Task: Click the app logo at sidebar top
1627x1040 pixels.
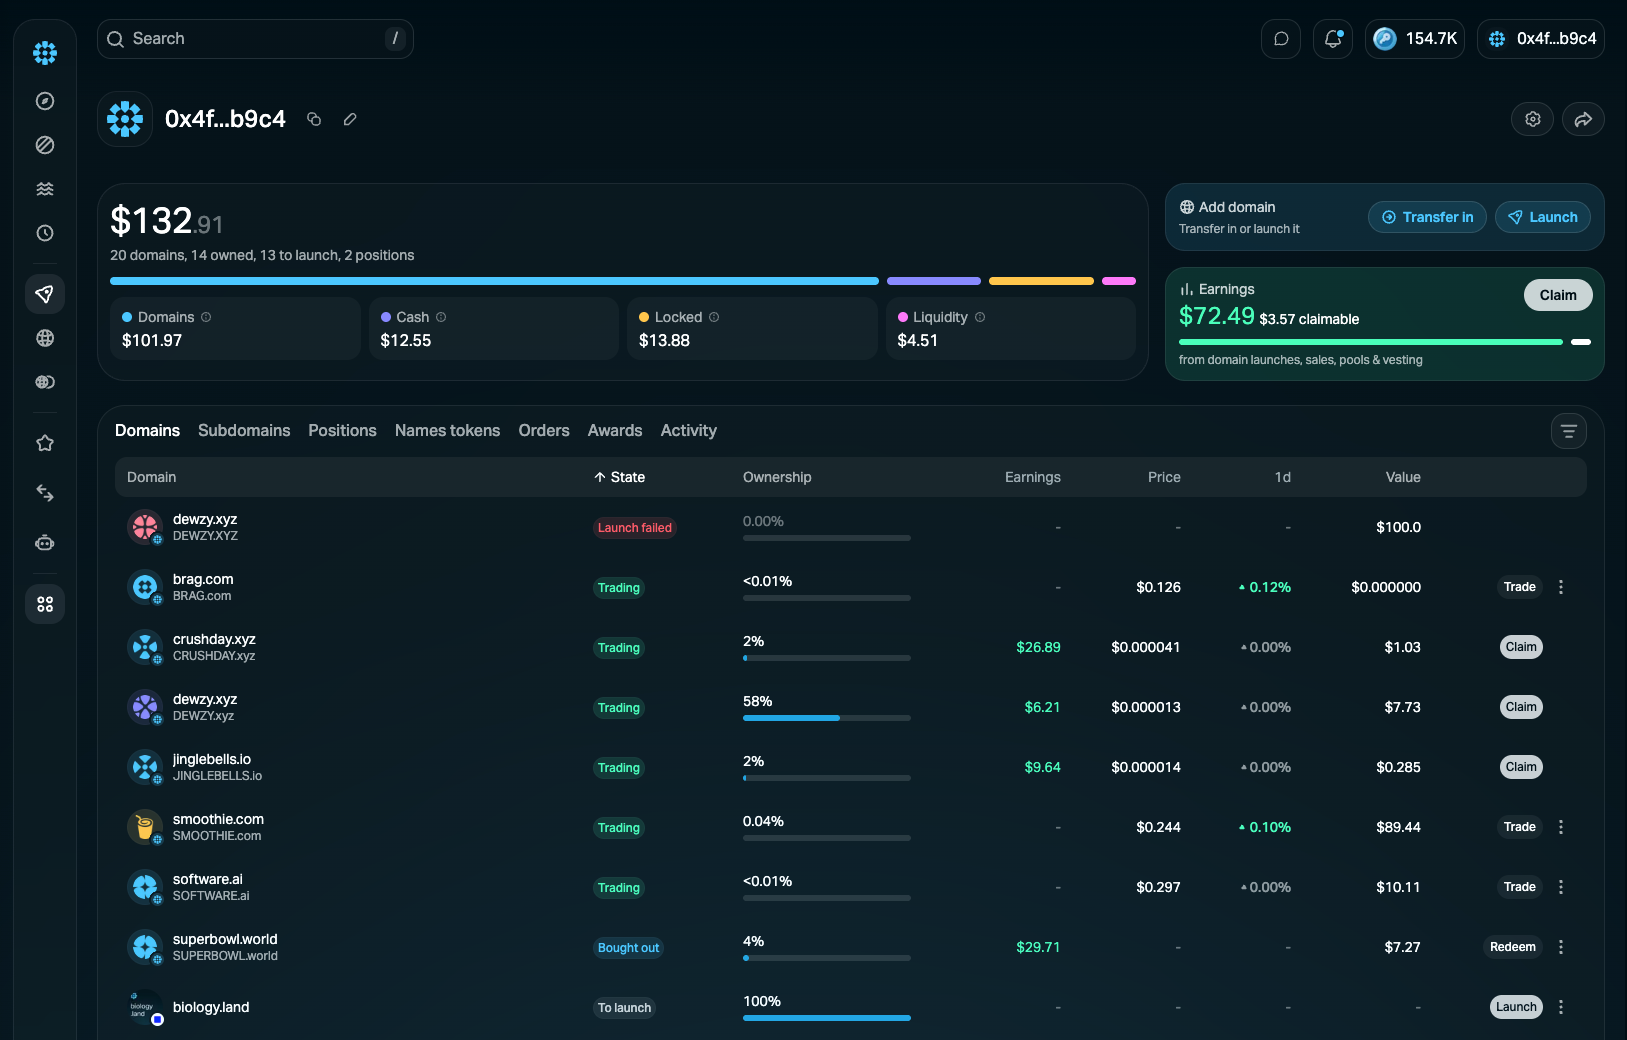Action: pos(45,53)
